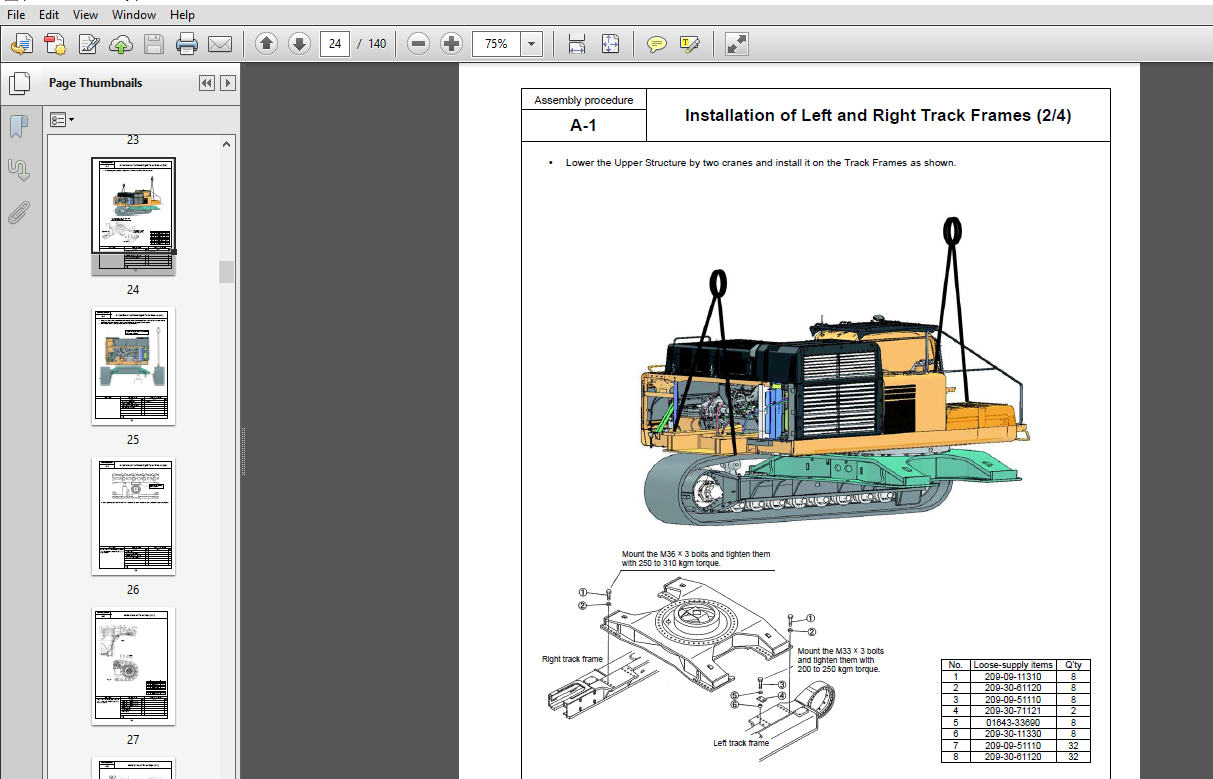The width and height of the screenshot is (1213, 779).
Task: Click the "A-1" procedure code cell
Action: (x=584, y=125)
